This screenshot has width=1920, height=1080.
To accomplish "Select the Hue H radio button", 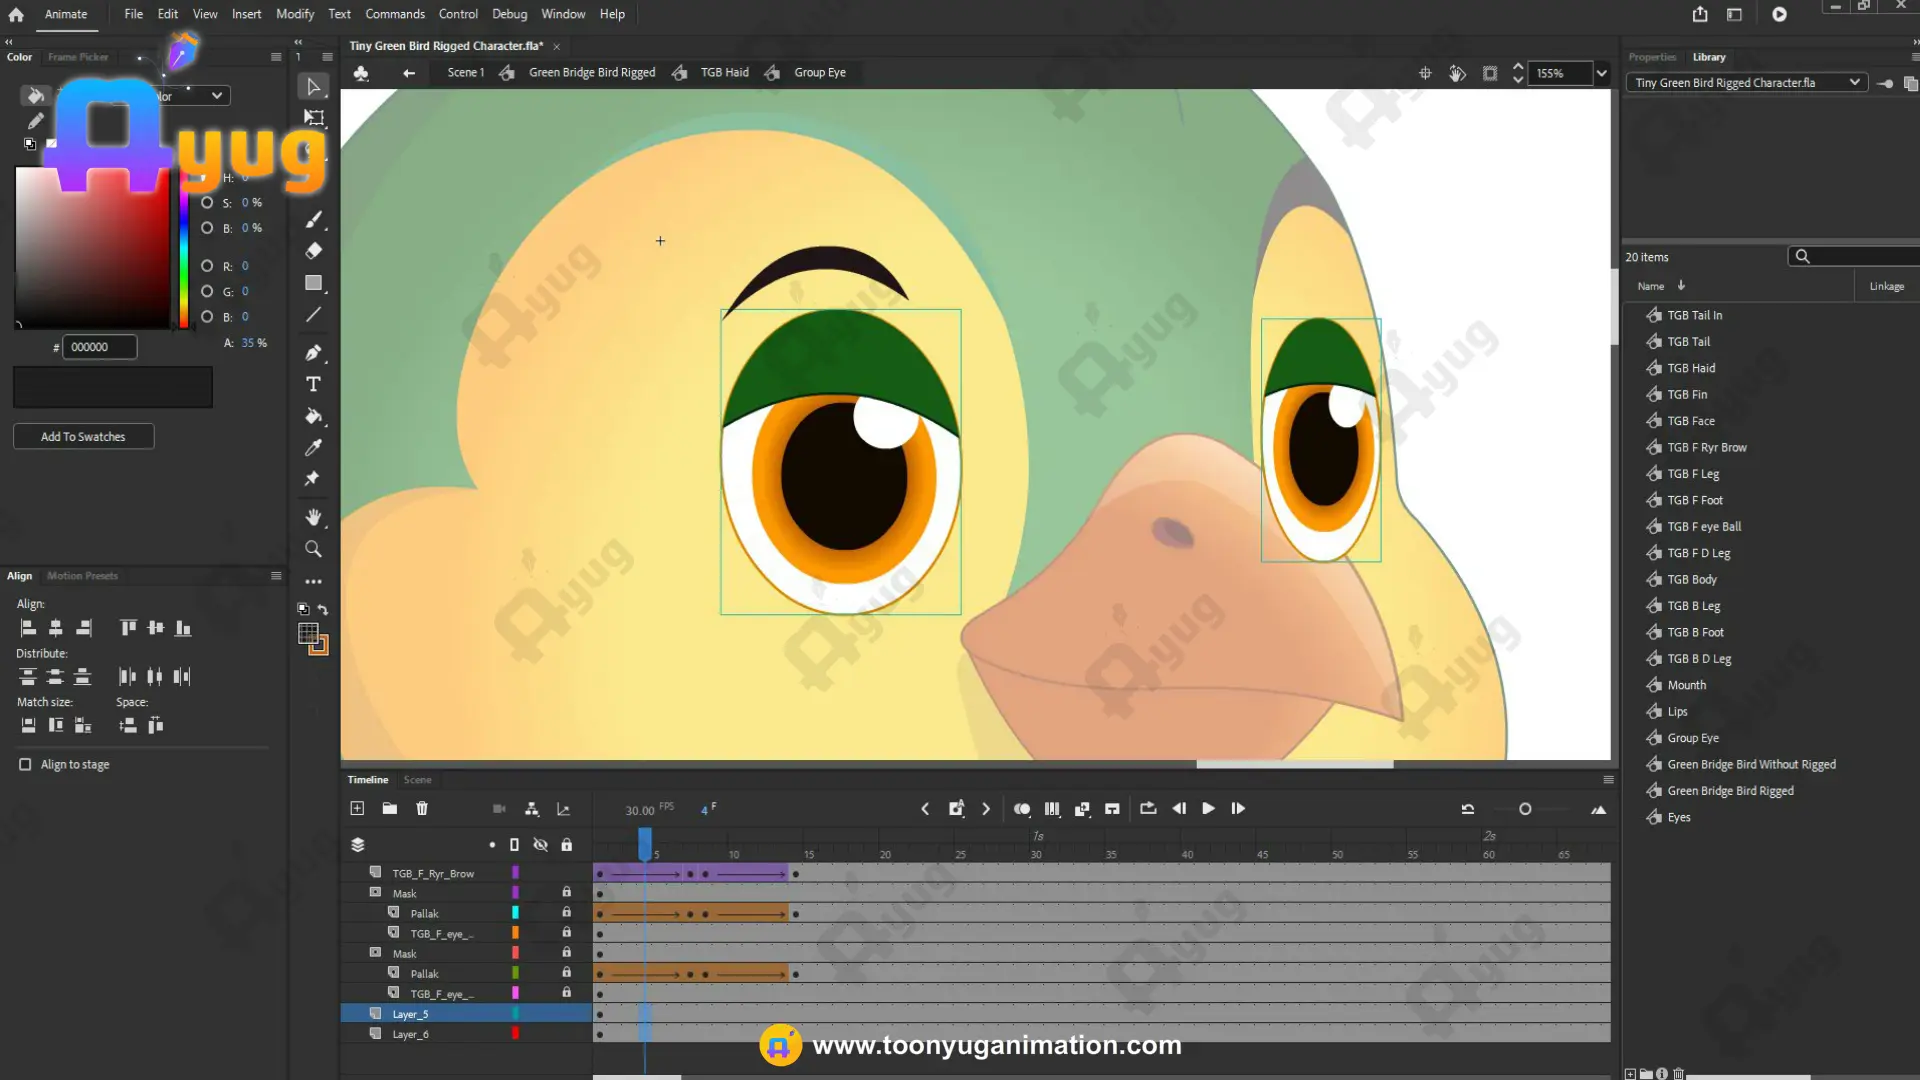I will pos(207,177).
